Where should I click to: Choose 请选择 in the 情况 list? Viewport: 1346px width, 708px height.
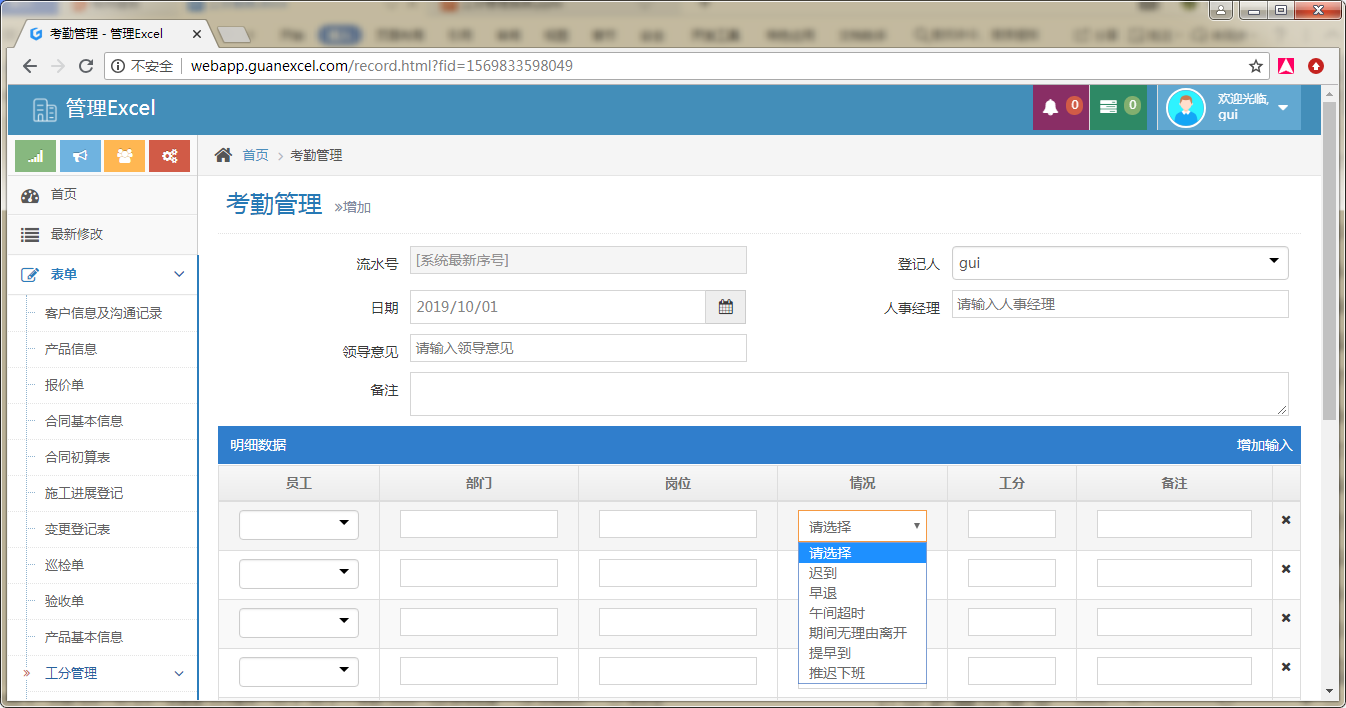tap(863, 553)
